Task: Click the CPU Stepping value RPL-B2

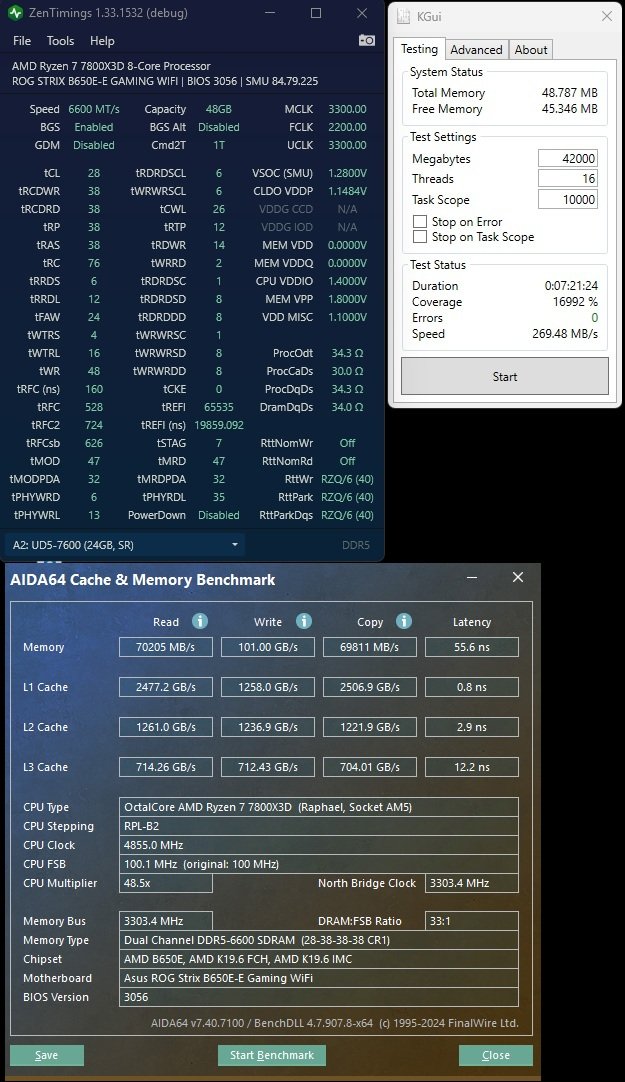Action: (319, 826)
